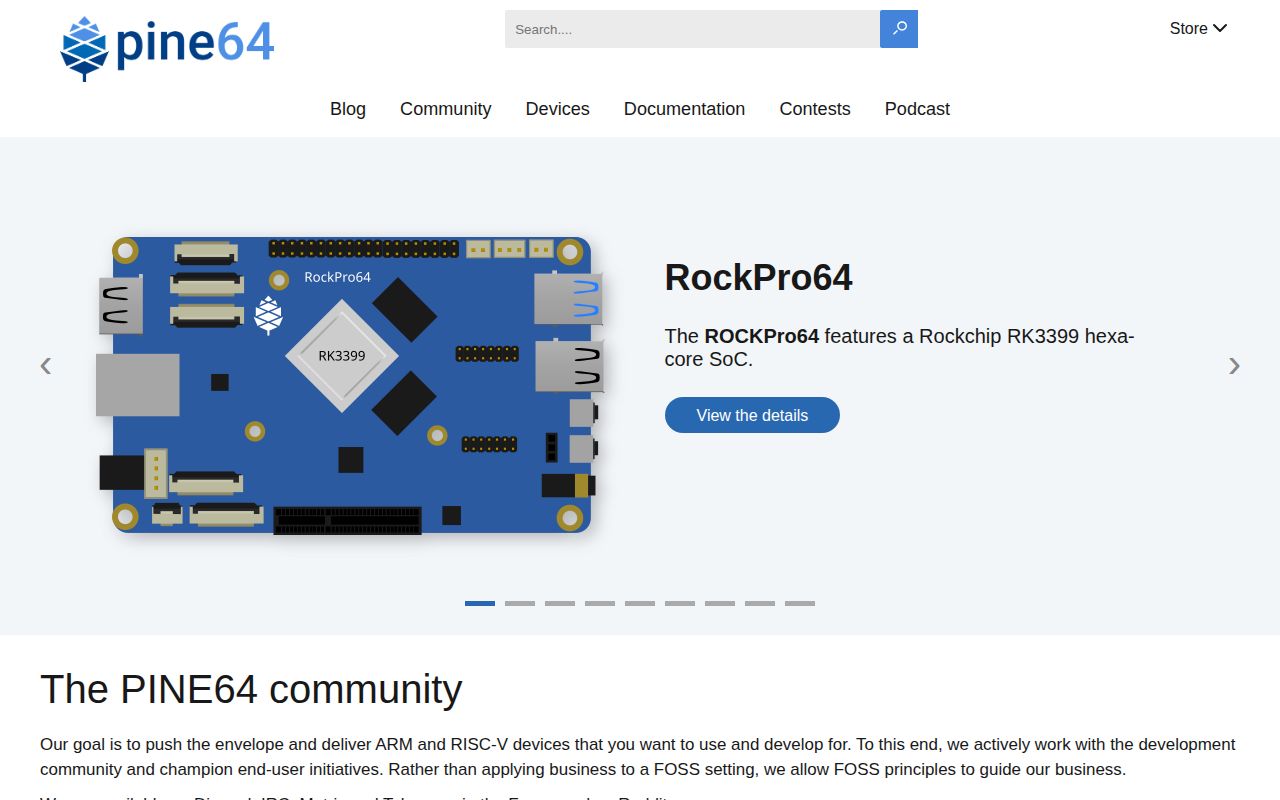Open the Podcast page link
The height and width of the screenshot is (800, 1280).
point(916,109)
